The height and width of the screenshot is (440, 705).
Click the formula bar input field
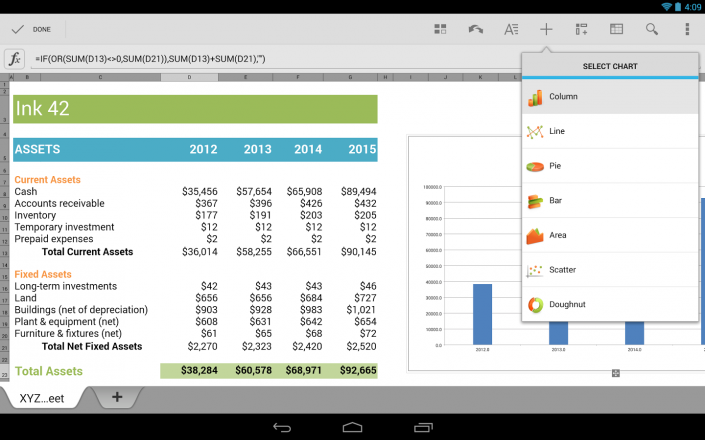[274, 59]
